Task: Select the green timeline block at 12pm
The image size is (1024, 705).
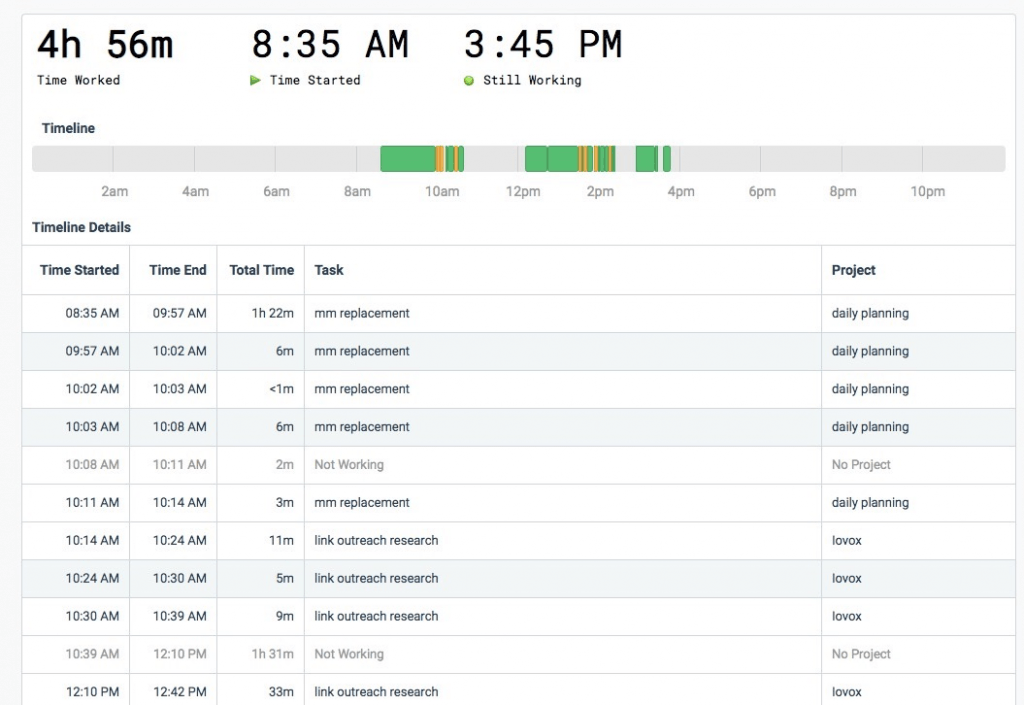Action: (536, 159)
